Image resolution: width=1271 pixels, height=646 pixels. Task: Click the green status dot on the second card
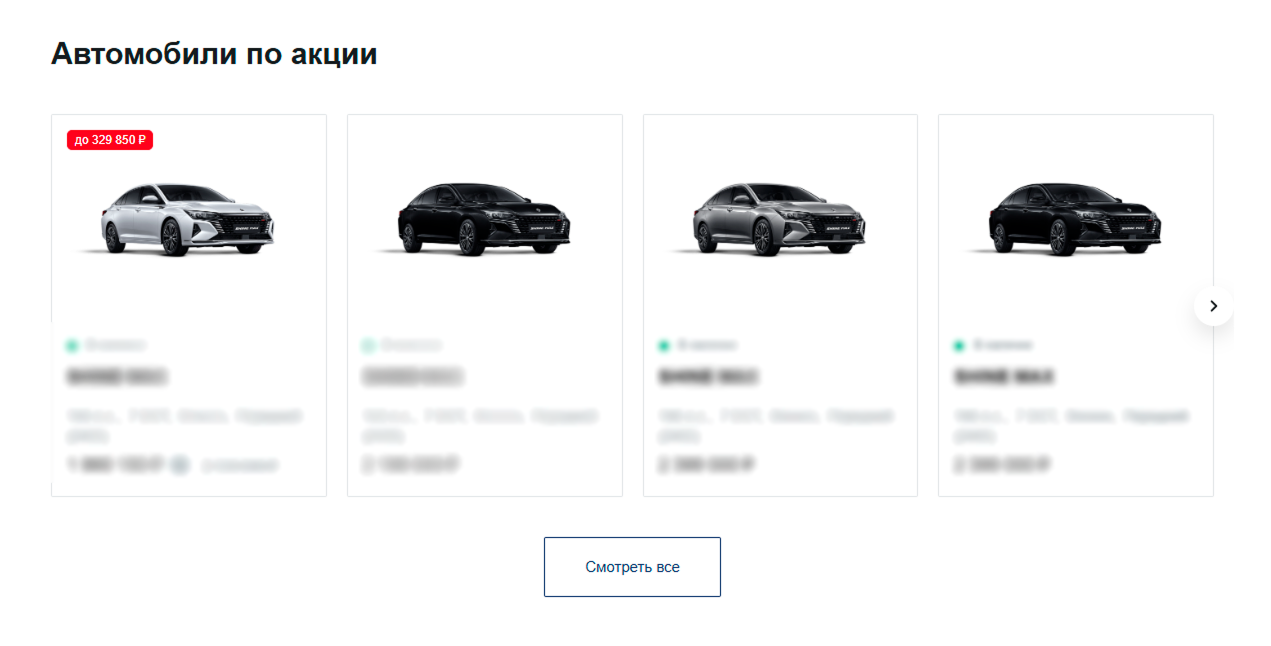tap(368, 346)
